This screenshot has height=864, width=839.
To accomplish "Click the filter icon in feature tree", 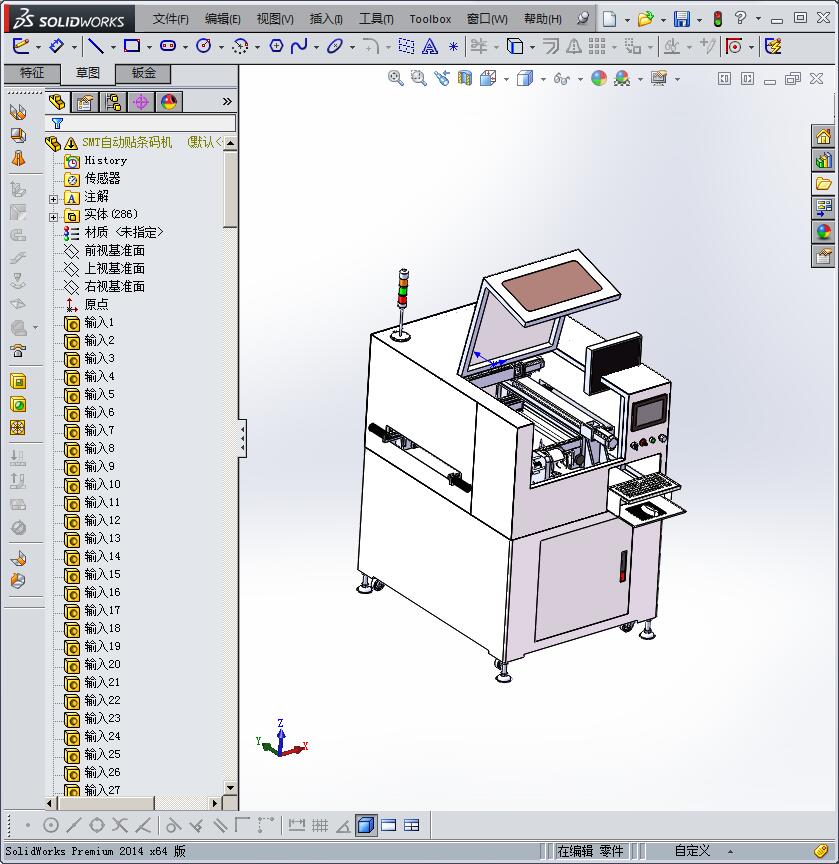I will (x=57, y=123).
